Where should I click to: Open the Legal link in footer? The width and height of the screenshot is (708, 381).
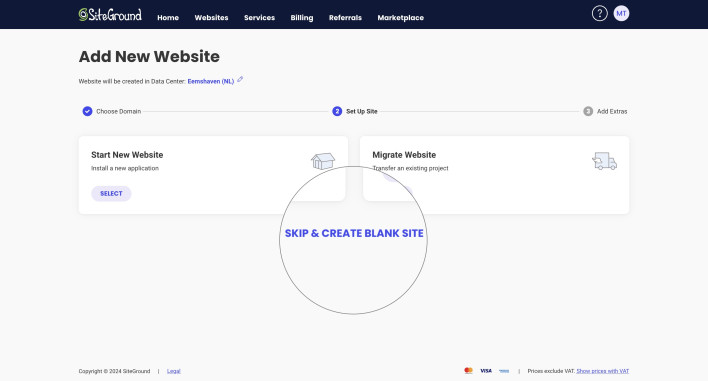click(x=173, y=371)
